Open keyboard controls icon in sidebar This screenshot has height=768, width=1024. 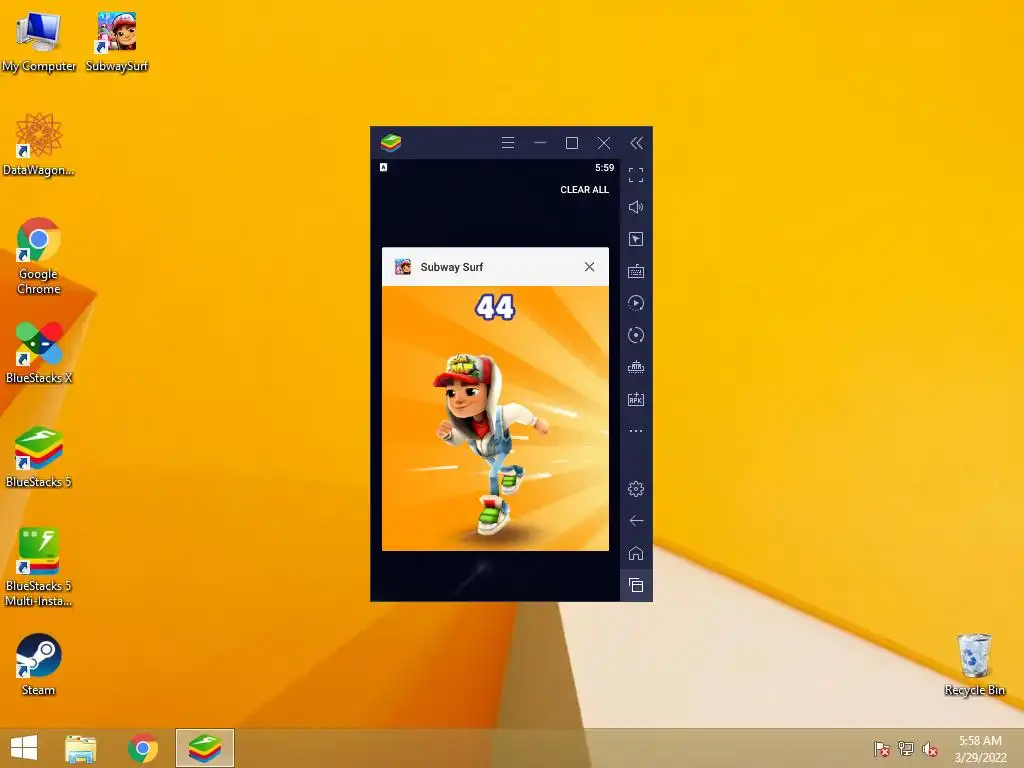636,271
